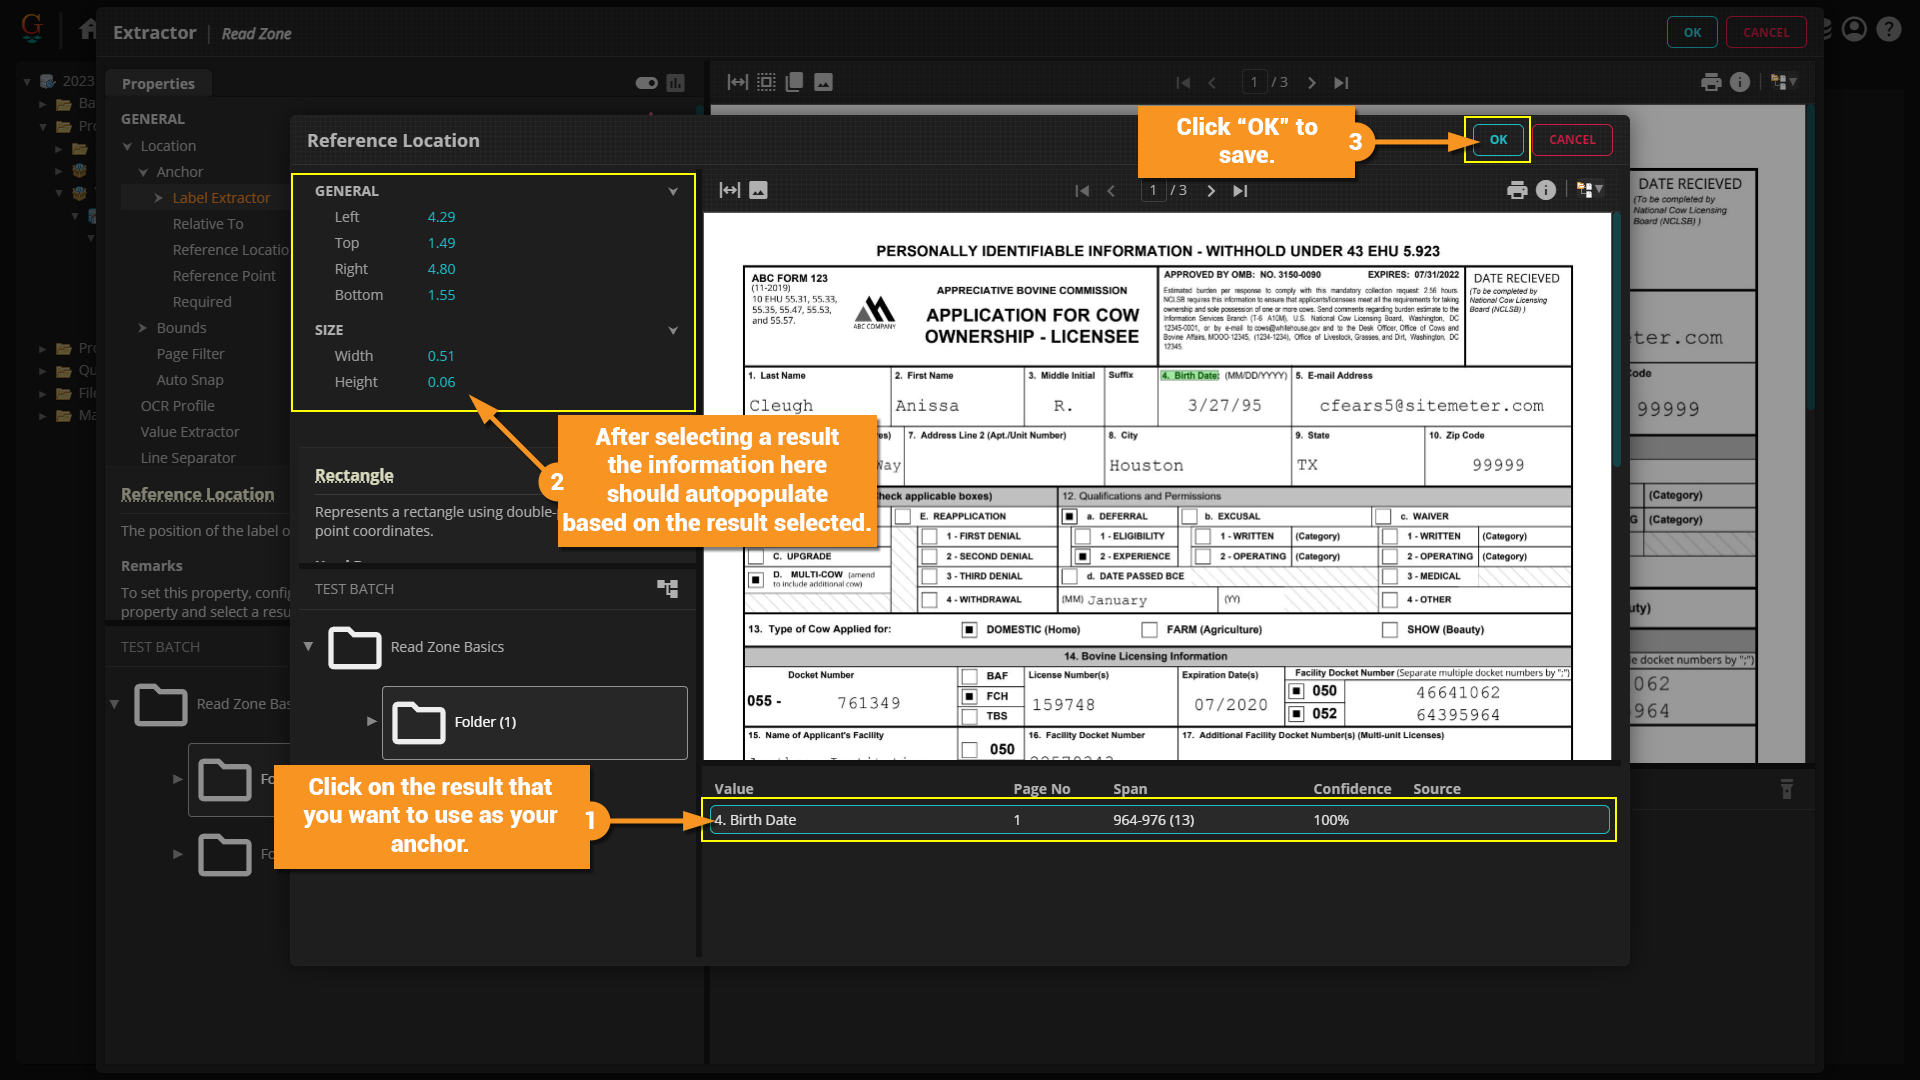Collapse the GENERAL section chevron

pyautogui.click(x=673, y=191)
